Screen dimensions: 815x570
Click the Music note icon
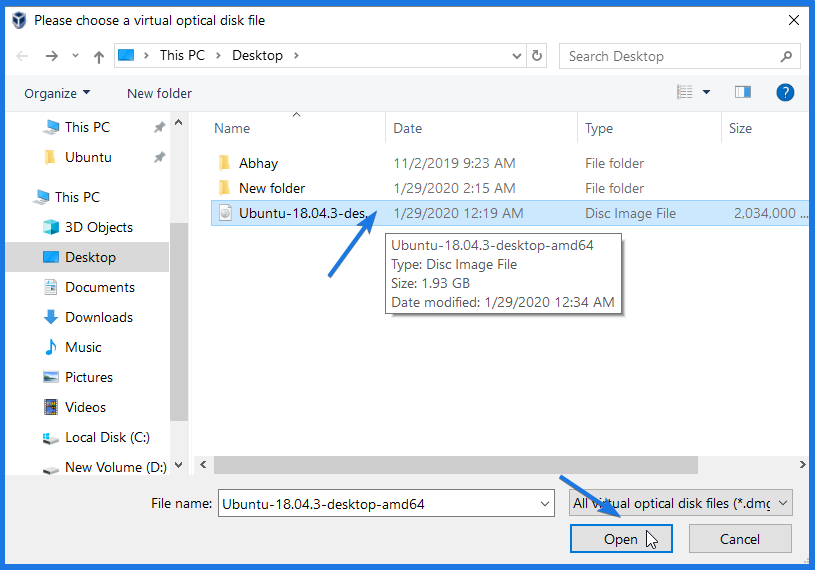[50, 347]
